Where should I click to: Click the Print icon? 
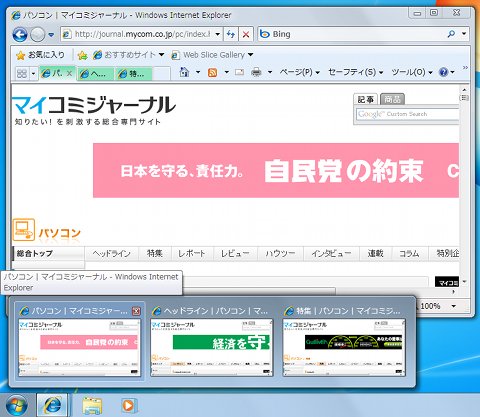click(x=256, y=72)
